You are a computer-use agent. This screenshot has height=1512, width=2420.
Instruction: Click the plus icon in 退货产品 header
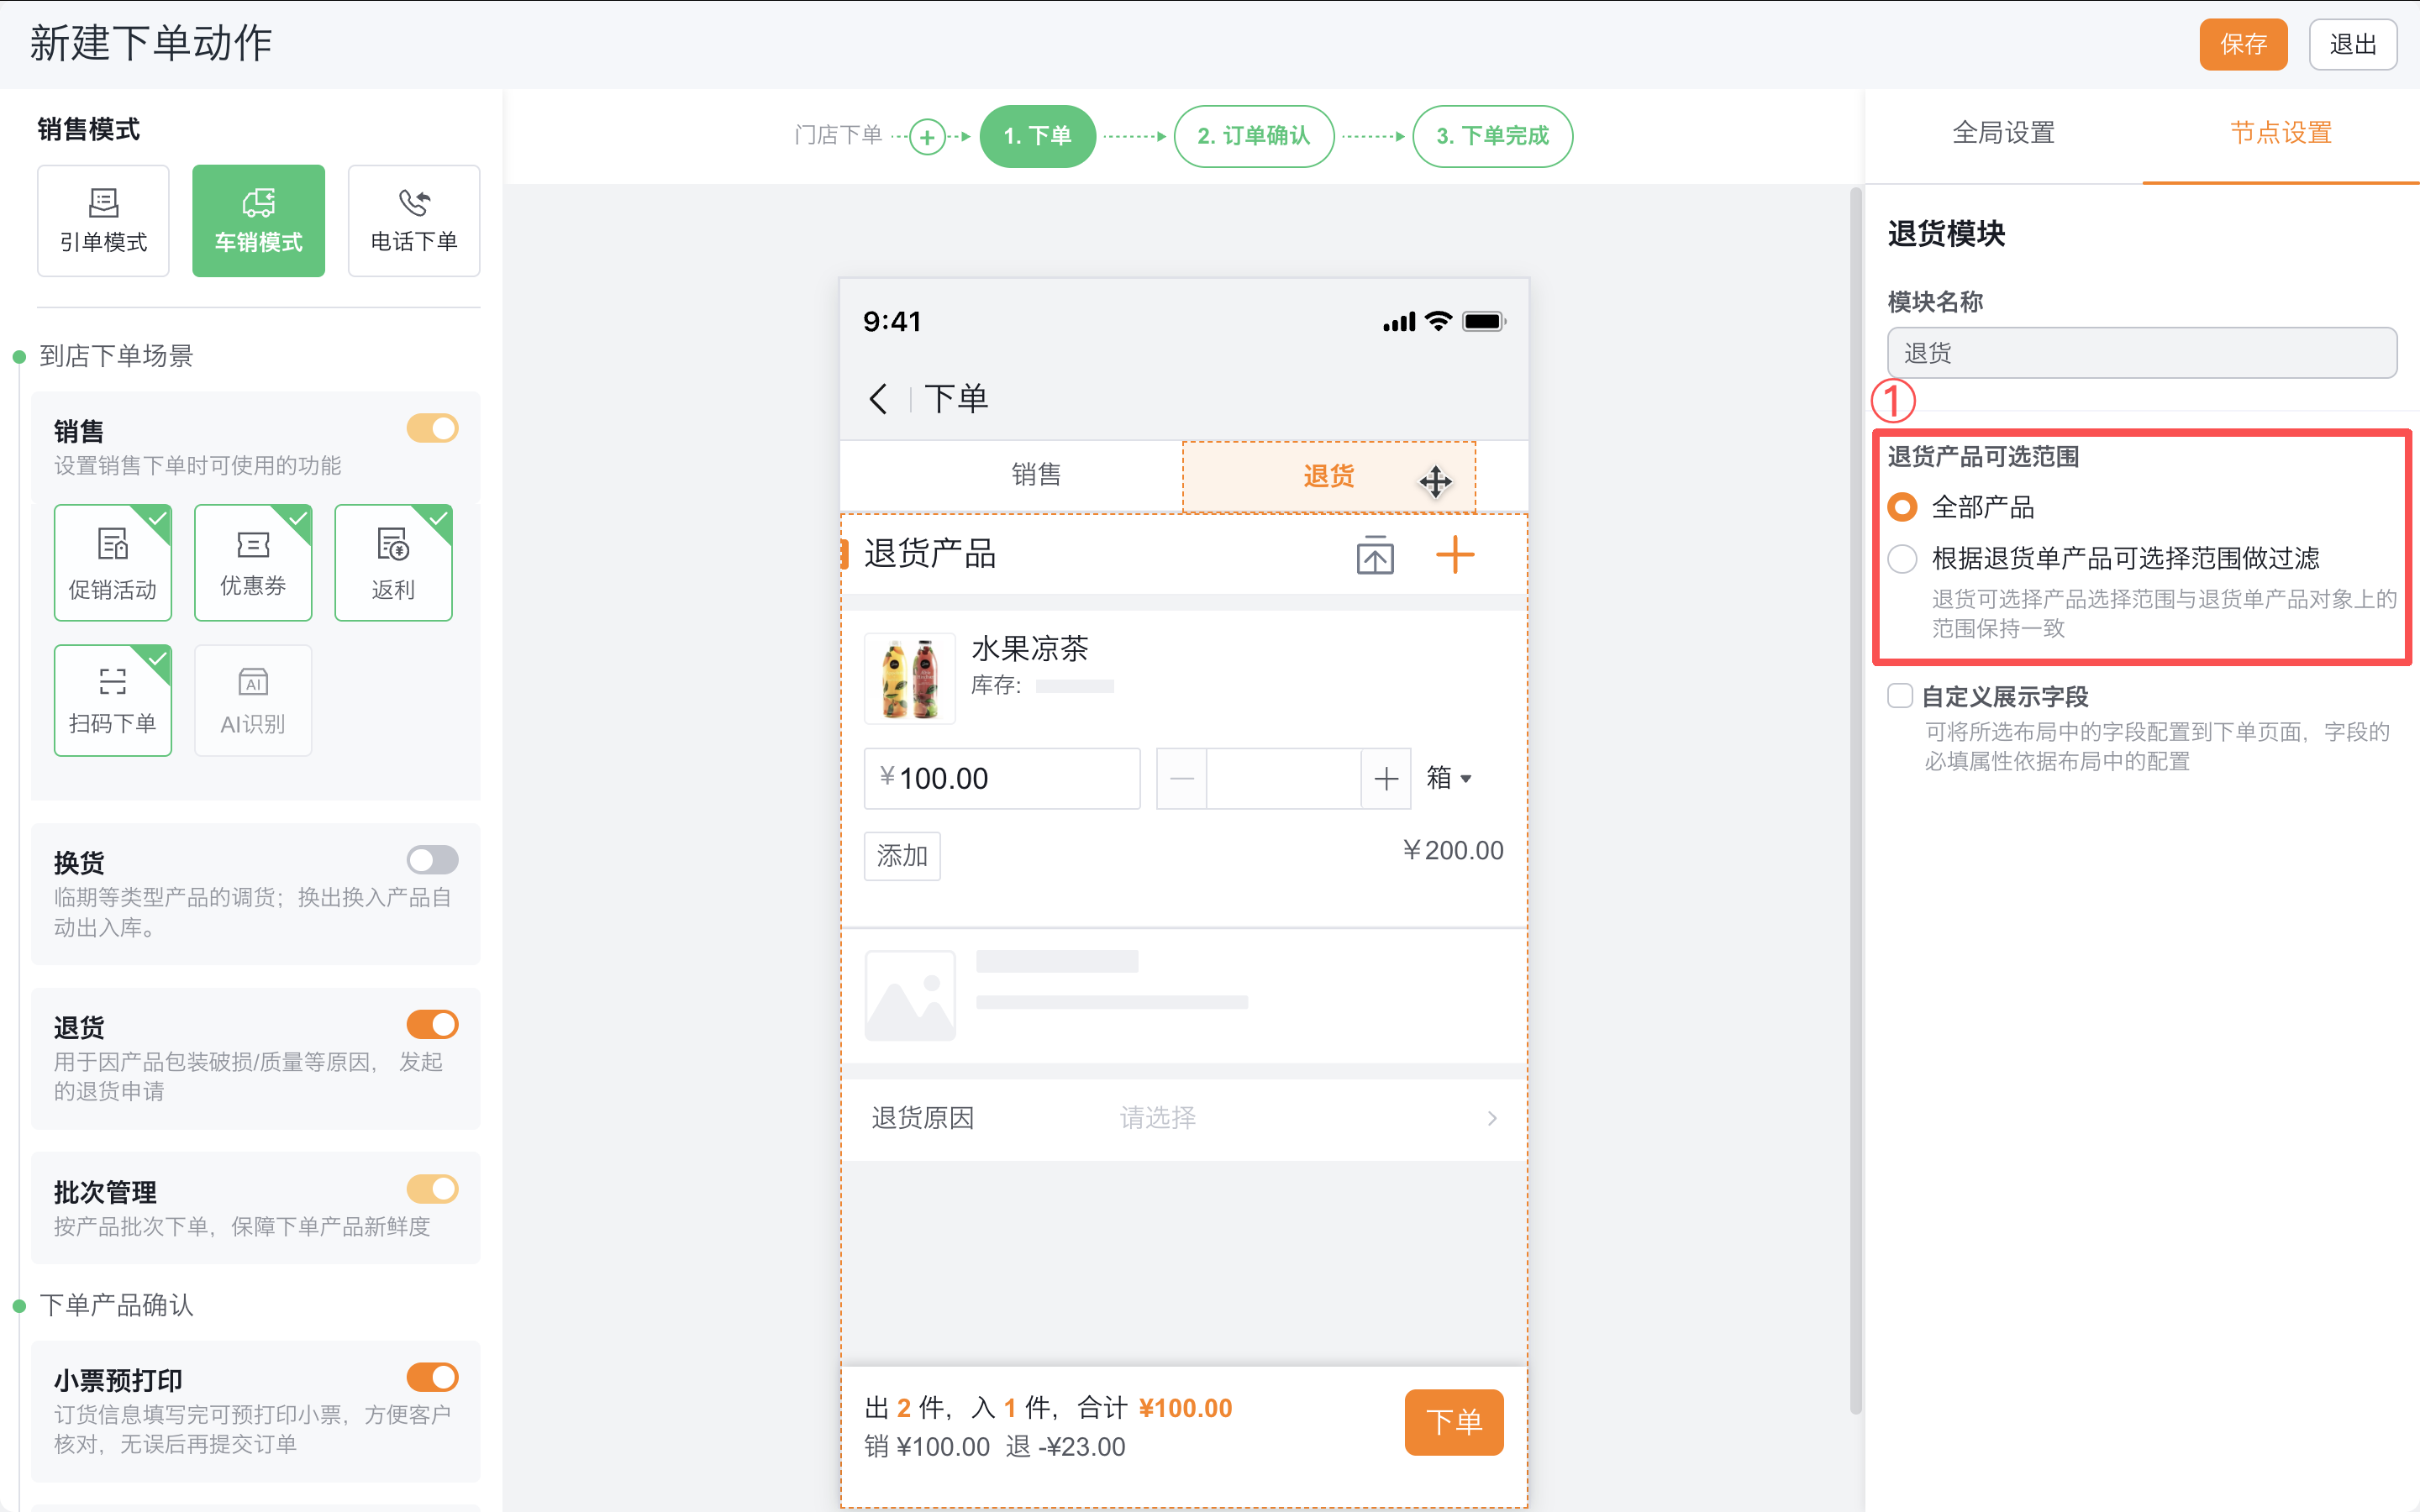pyautogui.click(x=1455, y=554)
